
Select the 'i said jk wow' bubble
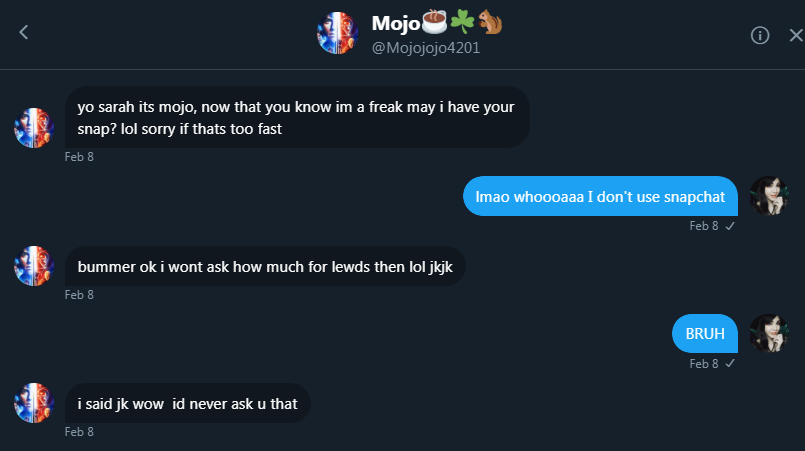(x=187, y=403)
